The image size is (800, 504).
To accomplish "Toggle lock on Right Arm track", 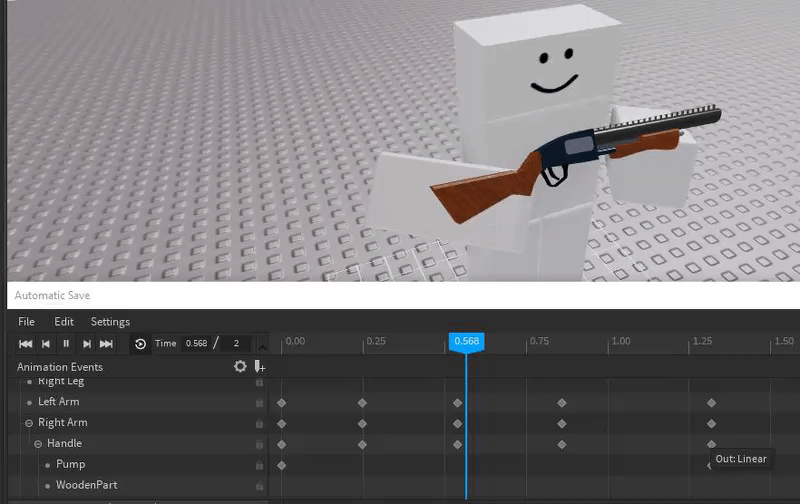I will click(259, 423).
